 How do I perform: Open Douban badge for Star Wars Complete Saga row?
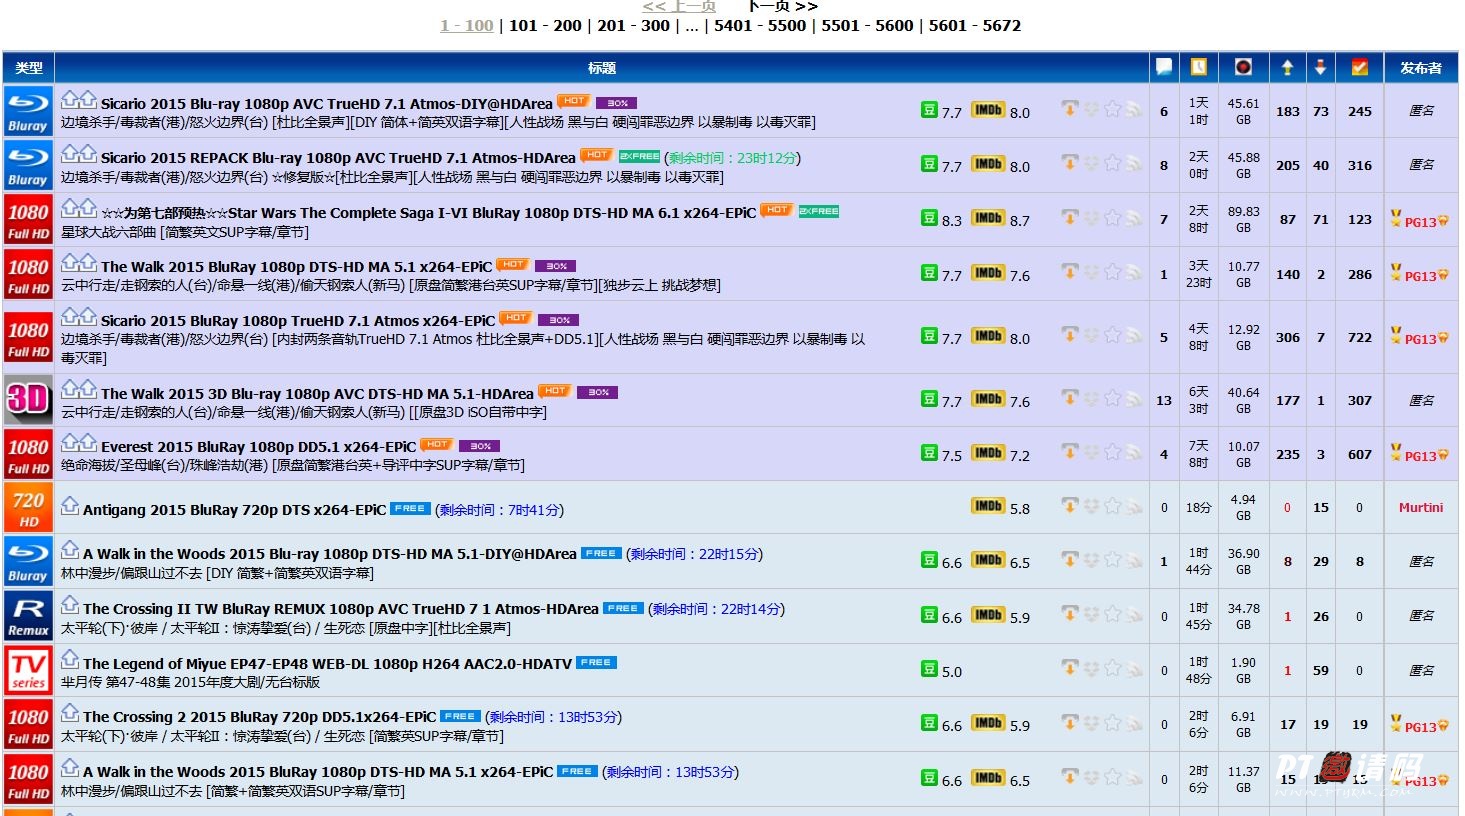[x=929, y=217]
